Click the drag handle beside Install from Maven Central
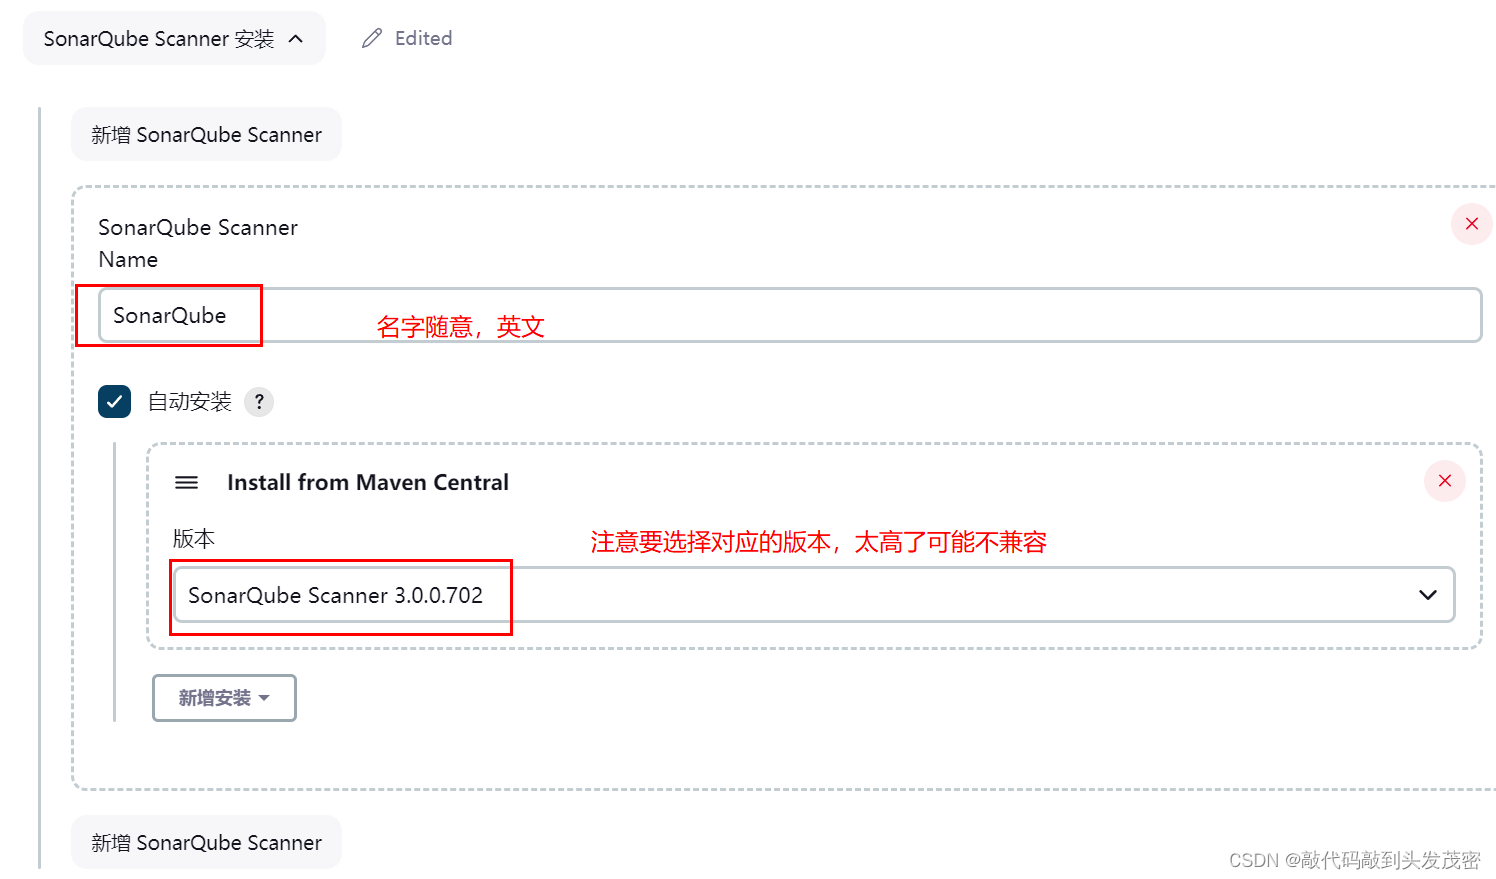 [x=187, y=483]
